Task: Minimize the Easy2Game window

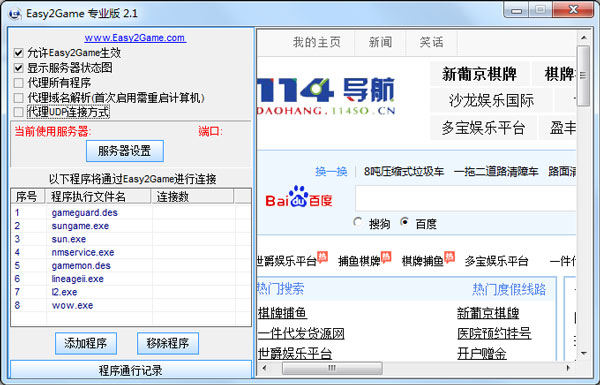Action: (x=517, y=10)
